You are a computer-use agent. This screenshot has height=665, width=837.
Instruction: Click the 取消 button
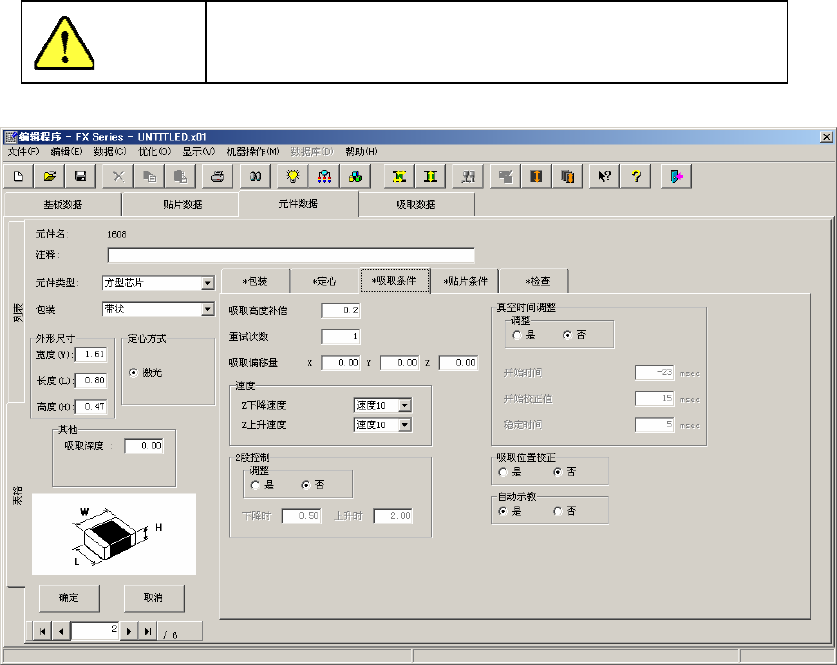(x=153, y=597)
